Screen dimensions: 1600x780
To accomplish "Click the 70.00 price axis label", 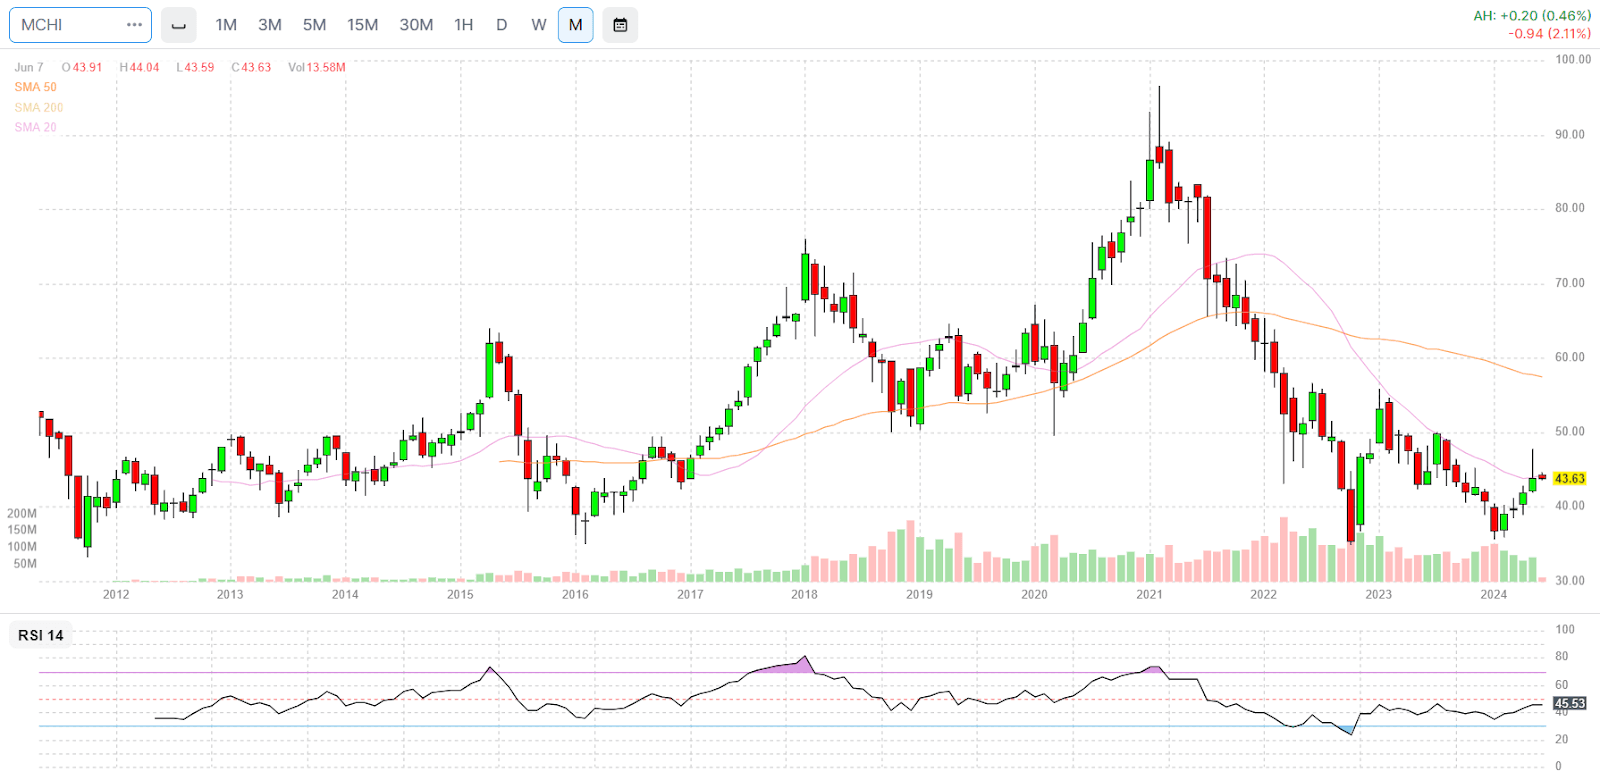I will click(x=1570, y=283).
